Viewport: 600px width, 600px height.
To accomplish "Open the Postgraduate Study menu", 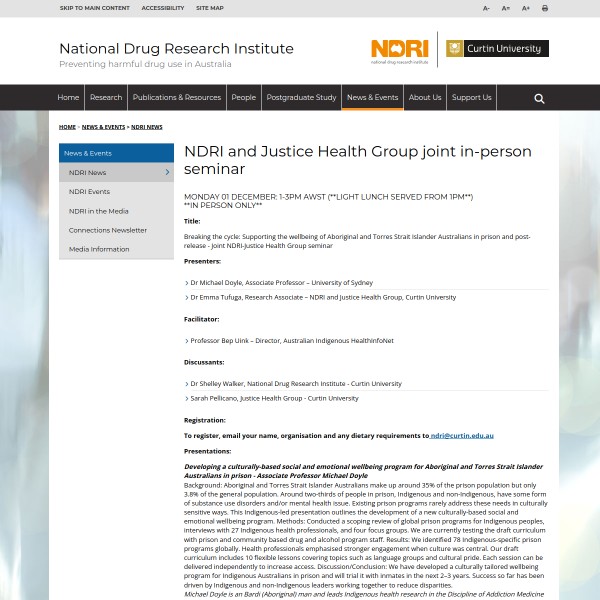I will click(301, 98).
